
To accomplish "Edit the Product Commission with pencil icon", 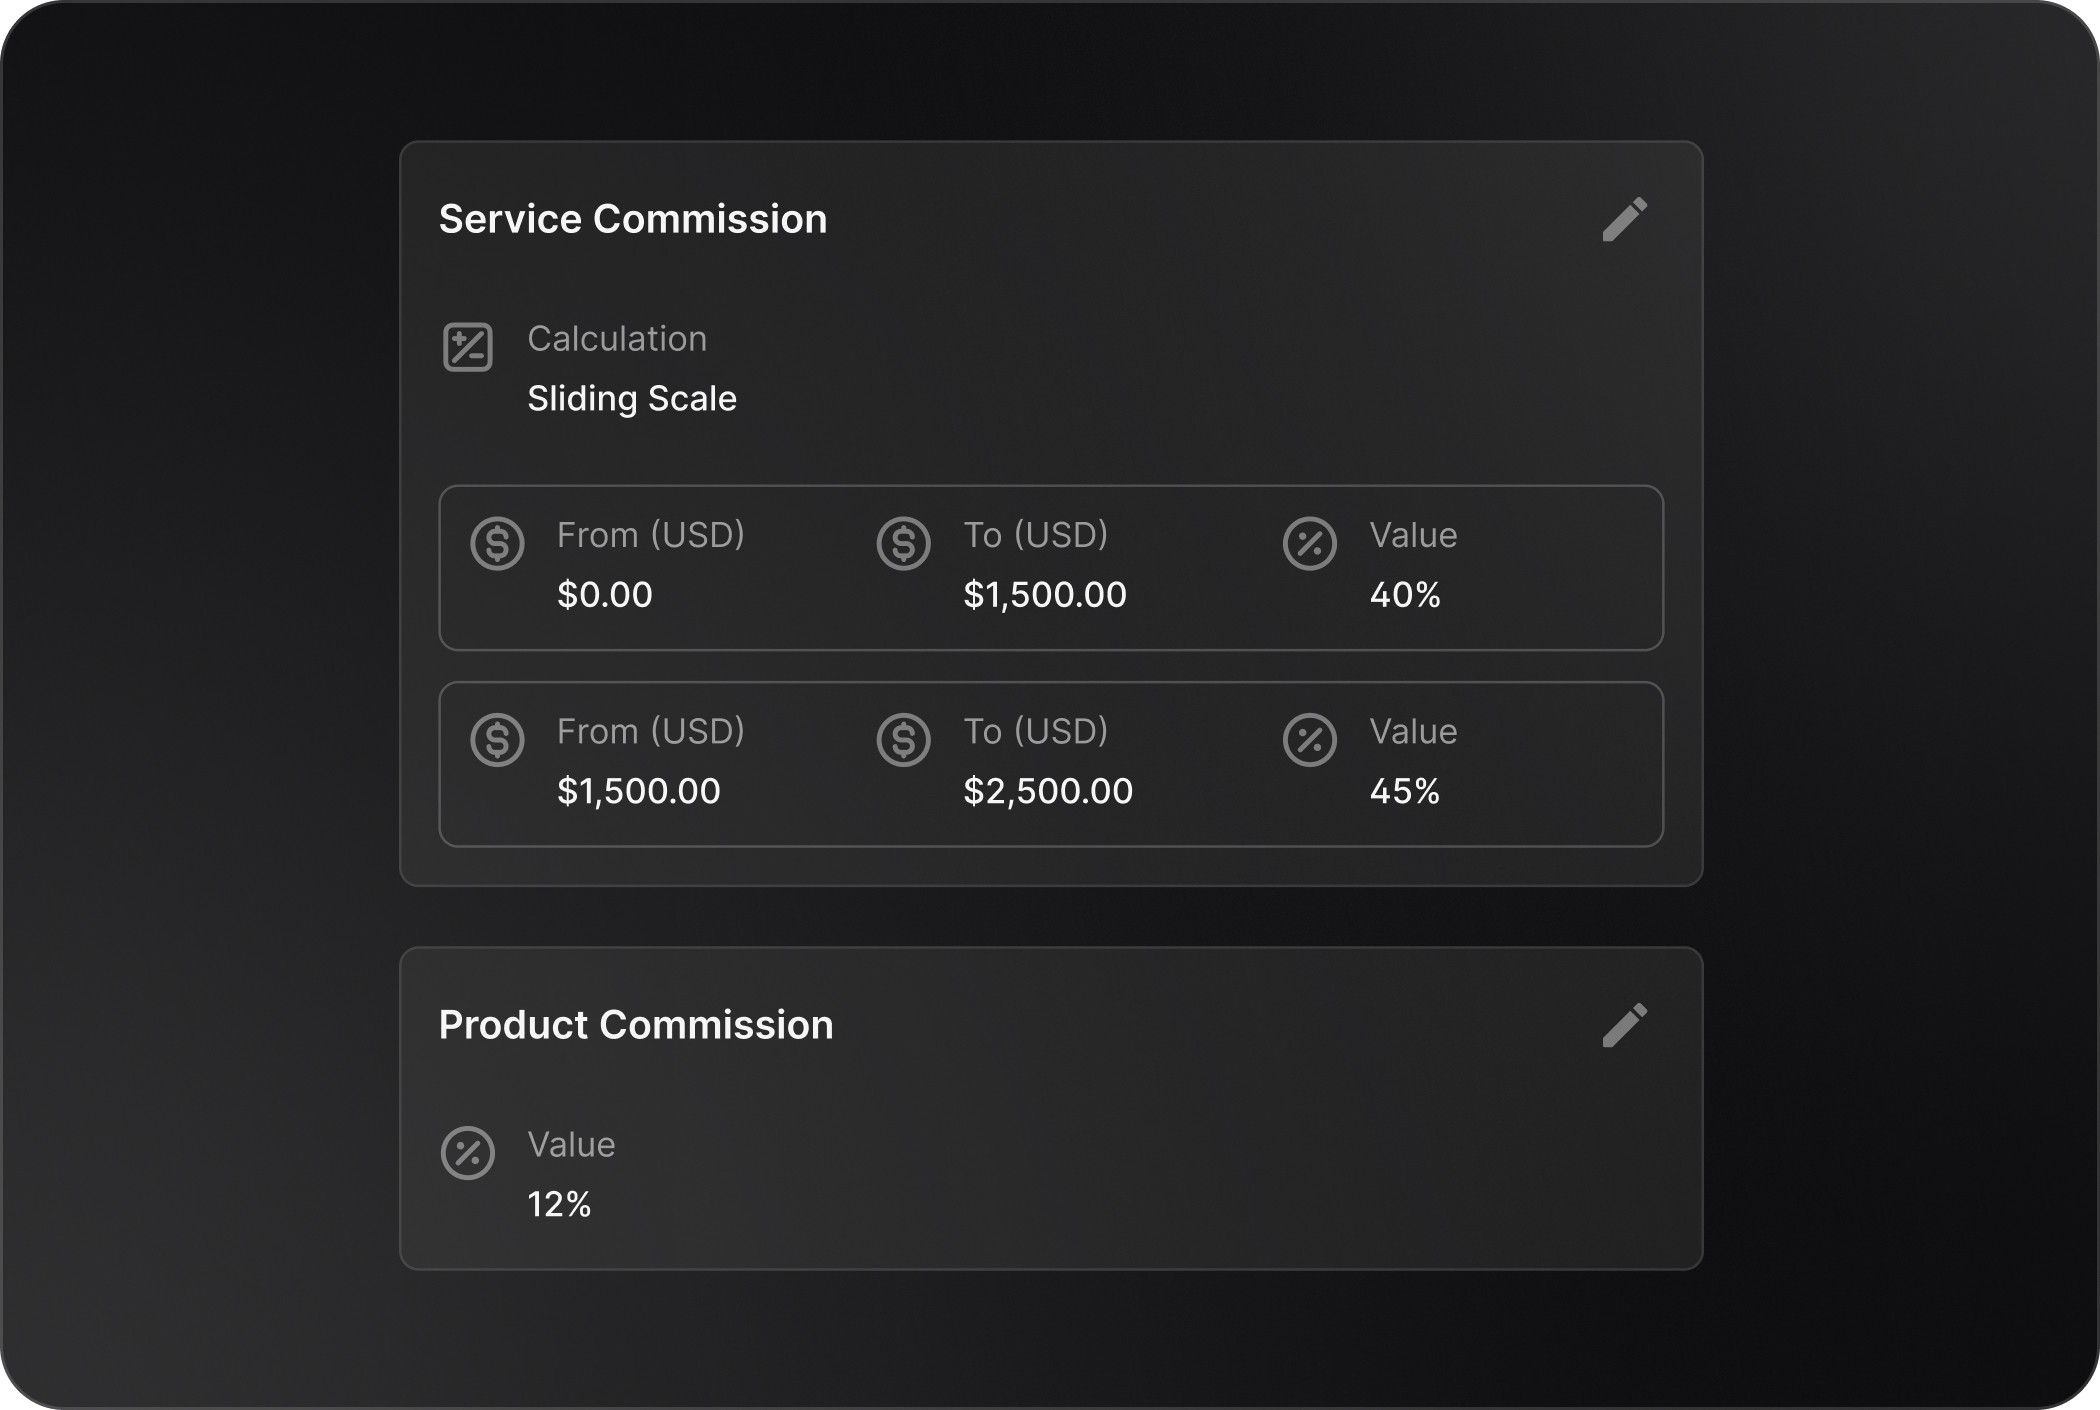I will 1624,1025.
